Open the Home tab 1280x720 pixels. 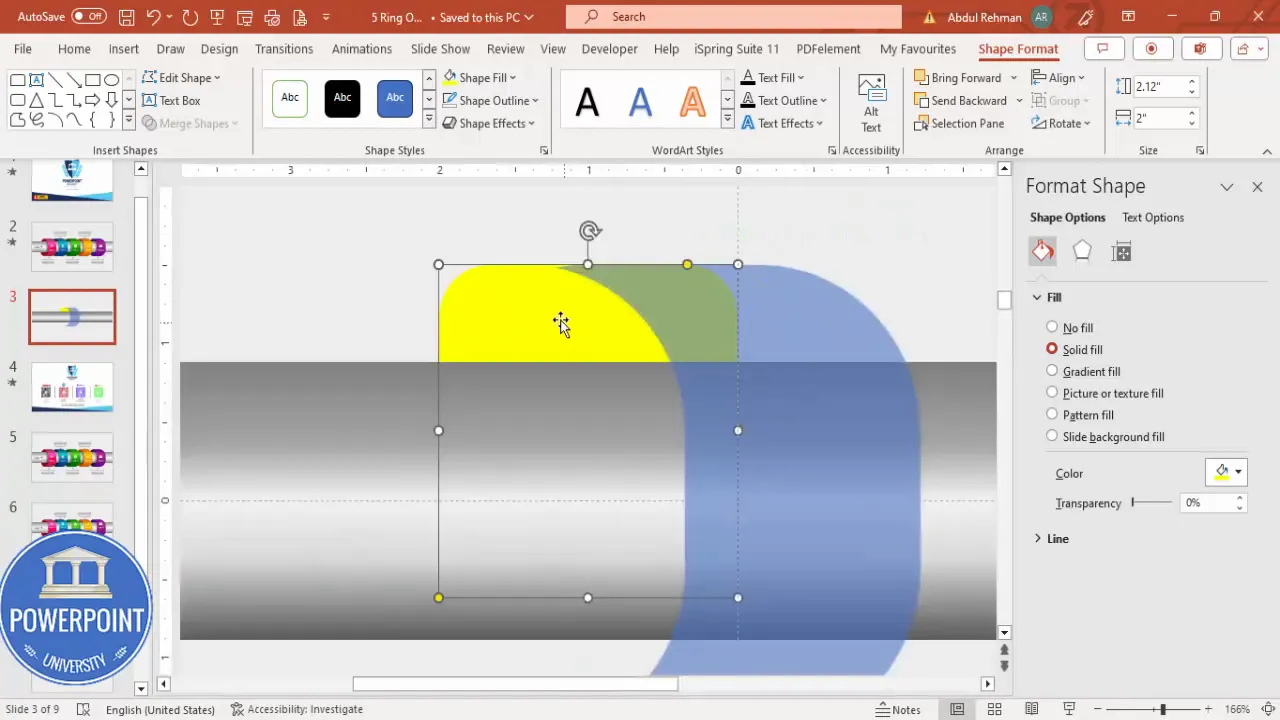[74, 49]
